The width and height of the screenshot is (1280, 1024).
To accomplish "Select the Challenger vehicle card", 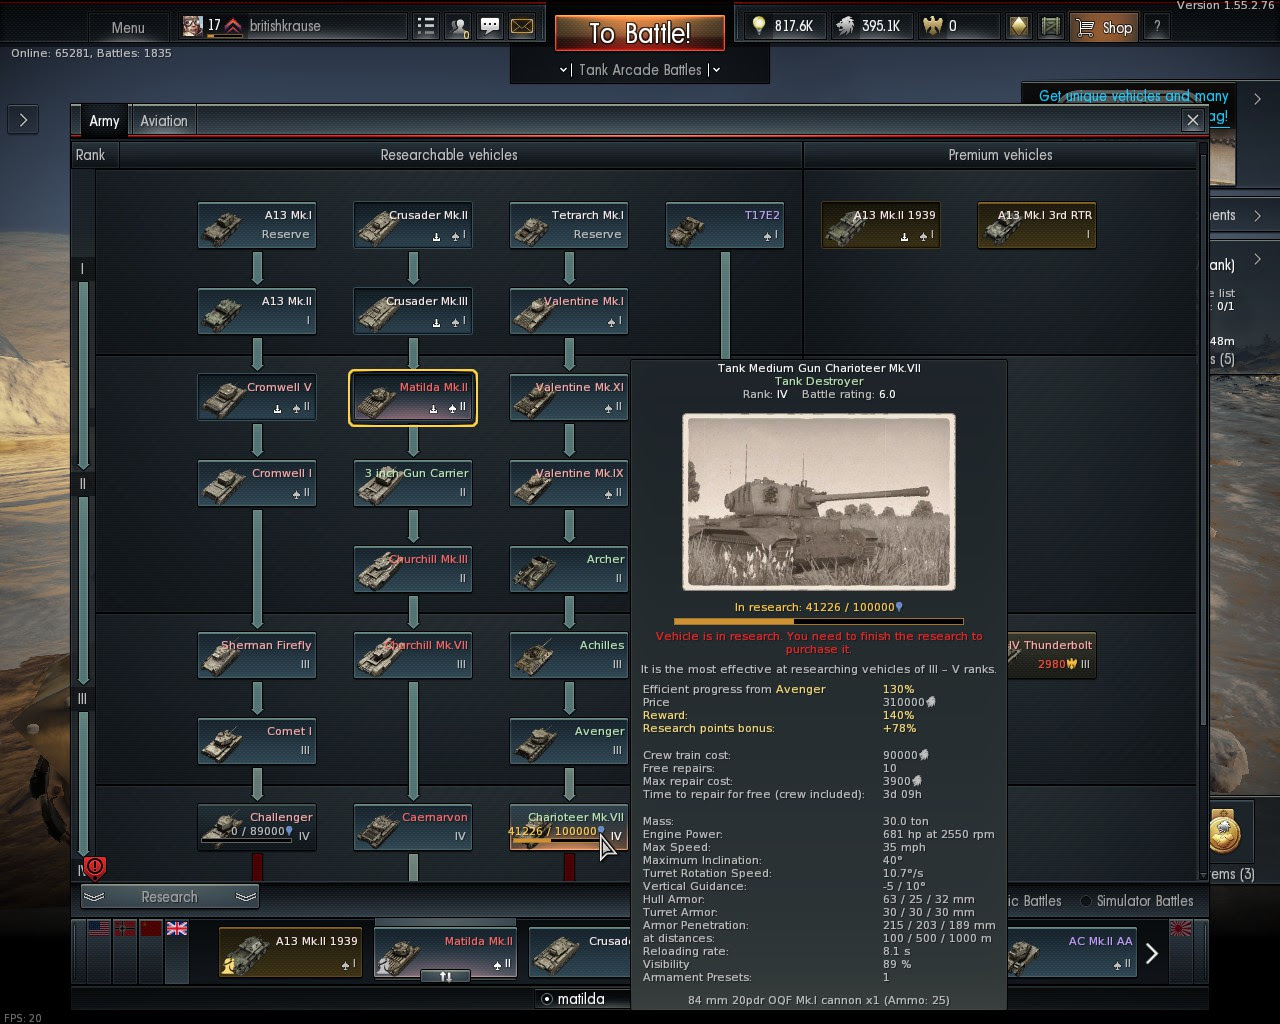I will point(257,827).
